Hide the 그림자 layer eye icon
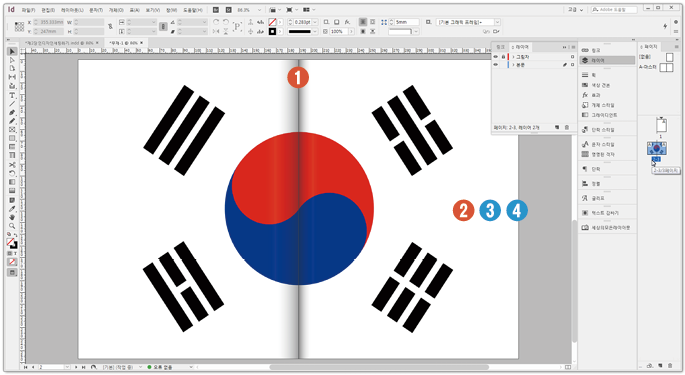Screen dimensions: 685x375 495,57
